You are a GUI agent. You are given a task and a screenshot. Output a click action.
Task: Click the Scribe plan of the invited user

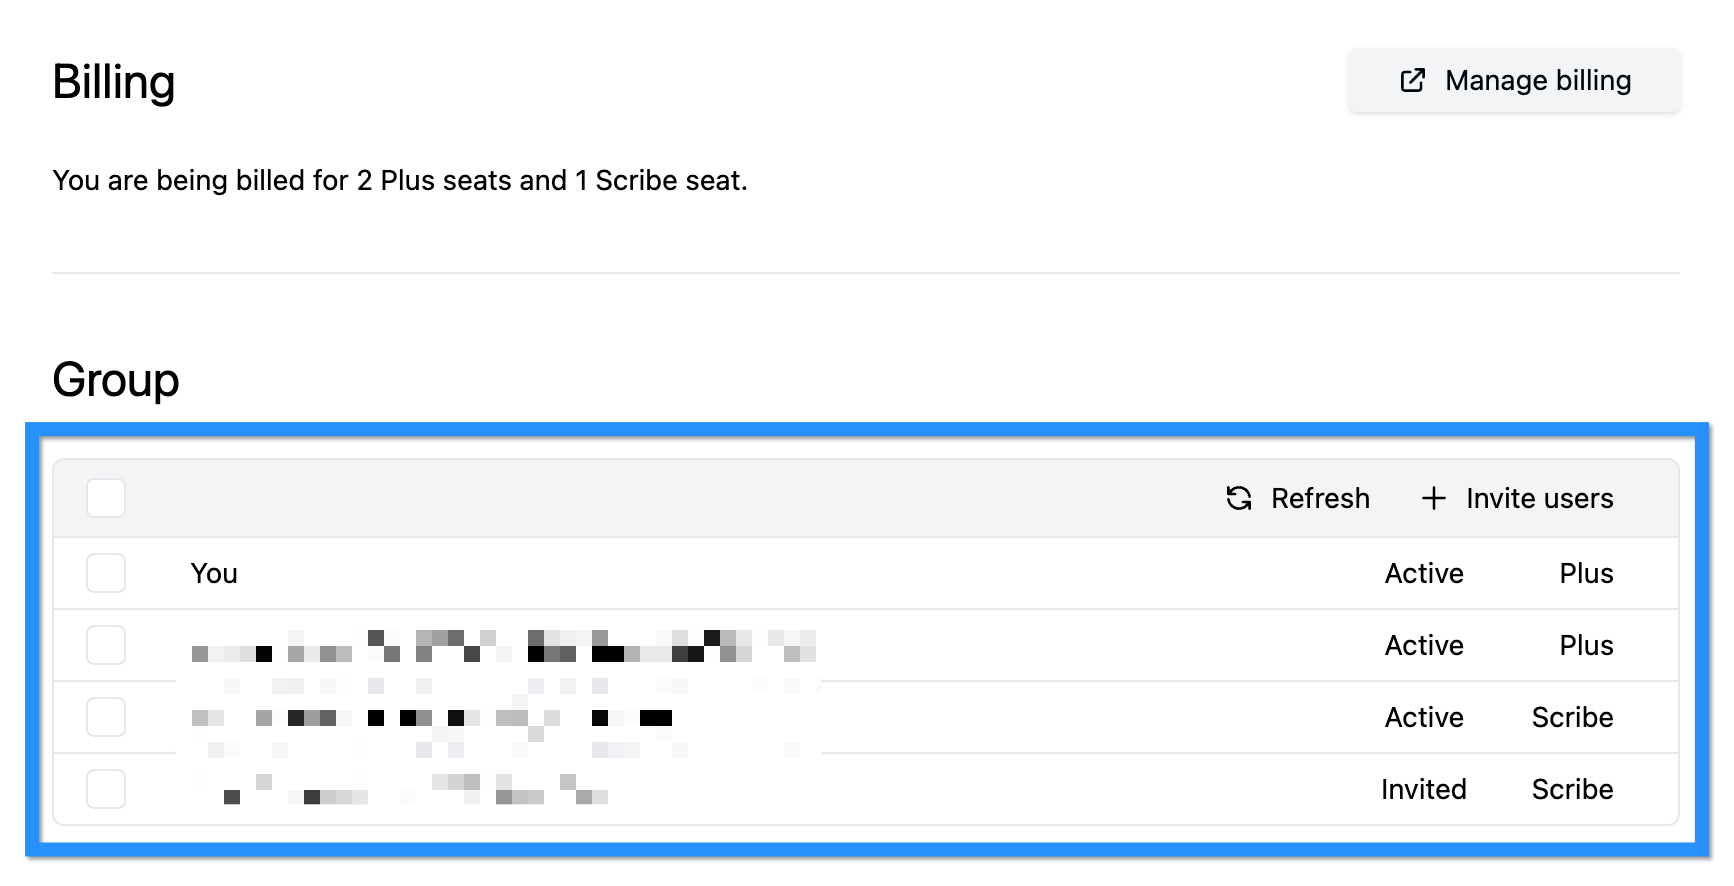coord(1572,789)
